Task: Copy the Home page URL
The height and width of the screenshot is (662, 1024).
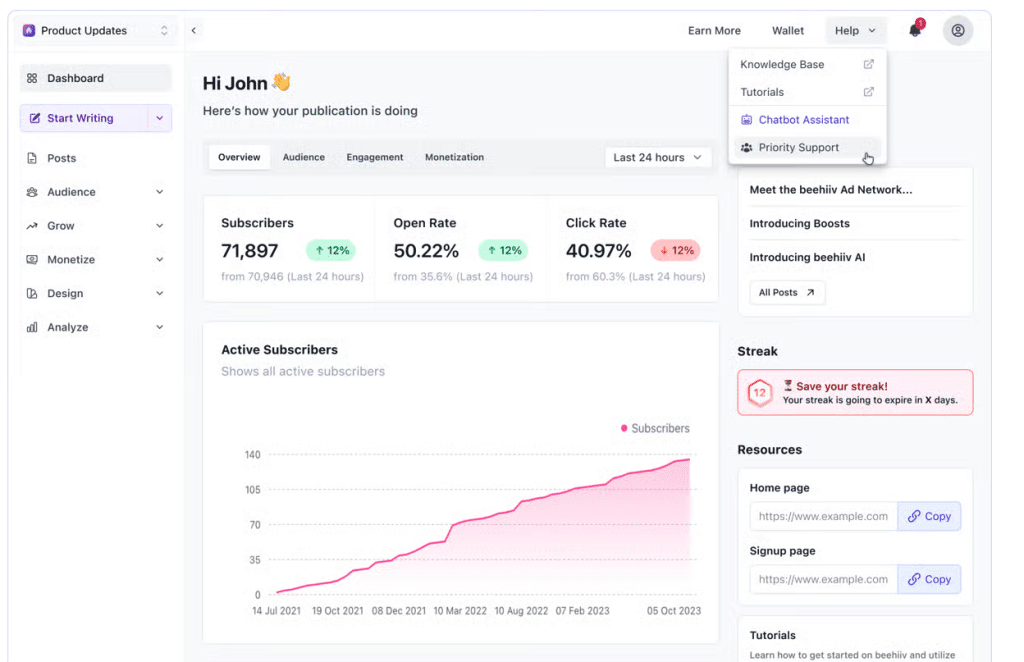Action: tap(929, 516)
